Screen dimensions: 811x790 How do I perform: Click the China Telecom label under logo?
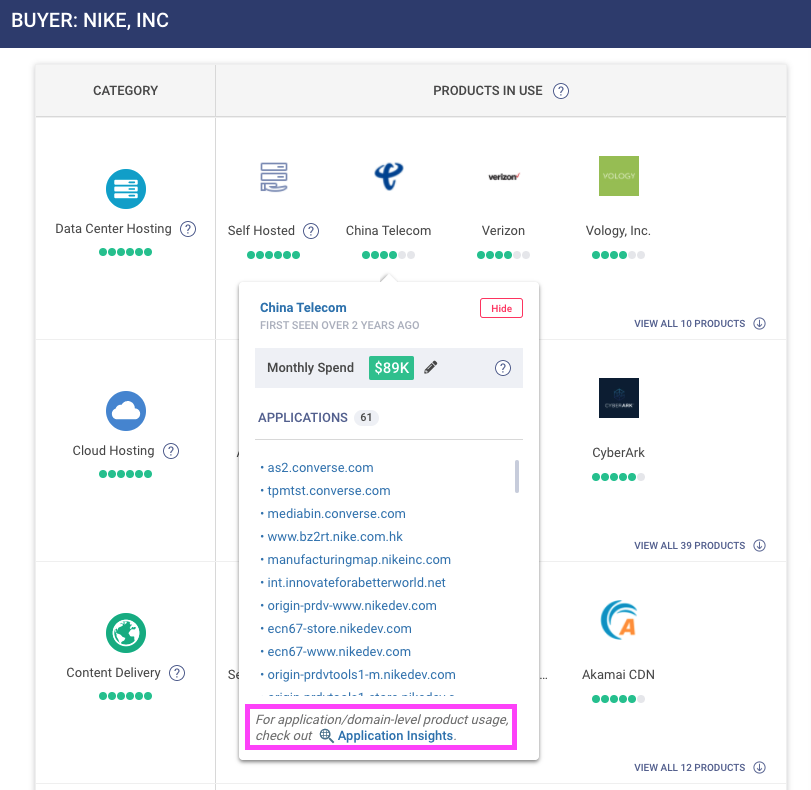(x=388, y=231)
